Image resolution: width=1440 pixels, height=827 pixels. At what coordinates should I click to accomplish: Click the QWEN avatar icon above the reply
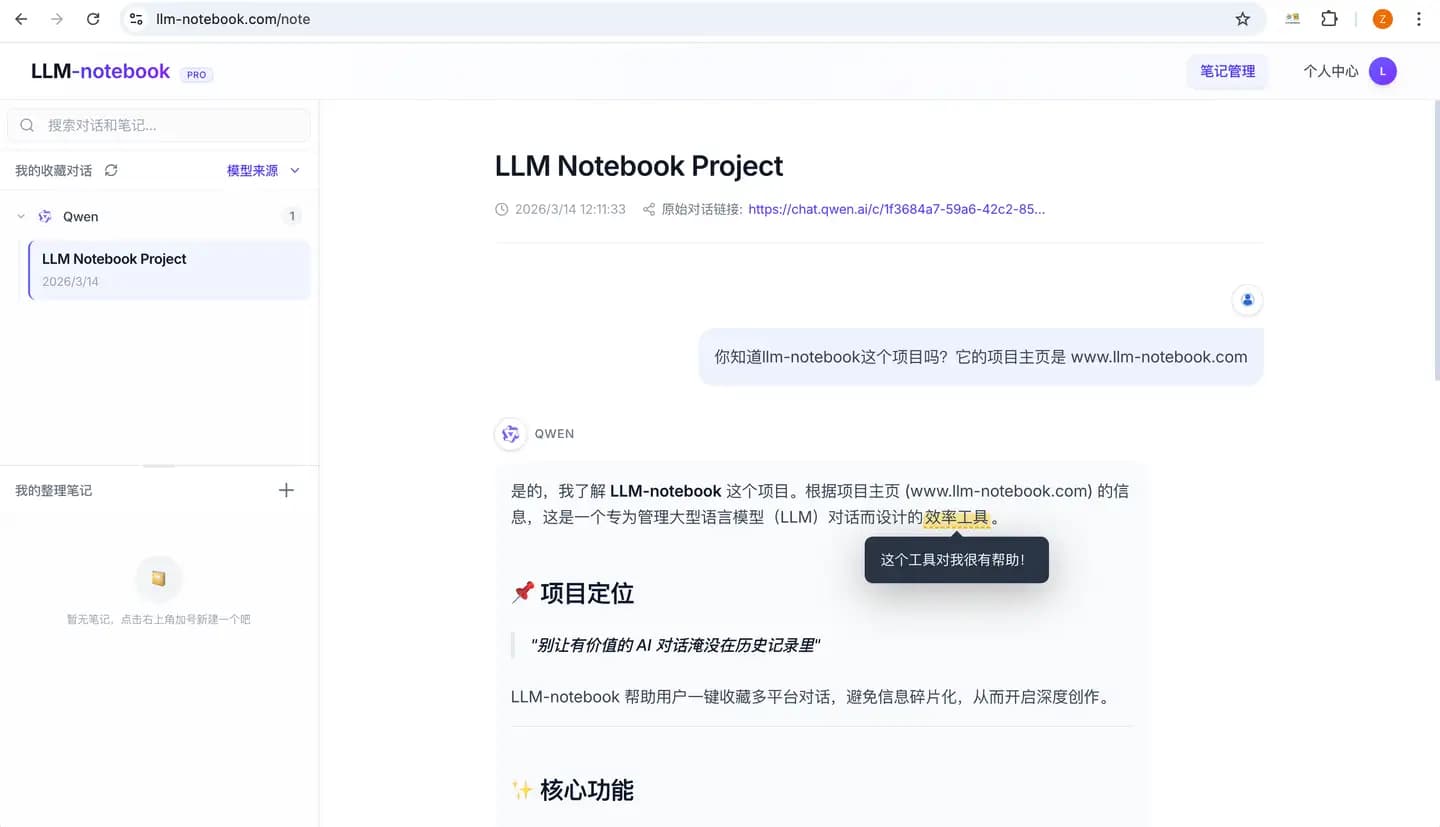pyautogui.click(x=511, y=434)
